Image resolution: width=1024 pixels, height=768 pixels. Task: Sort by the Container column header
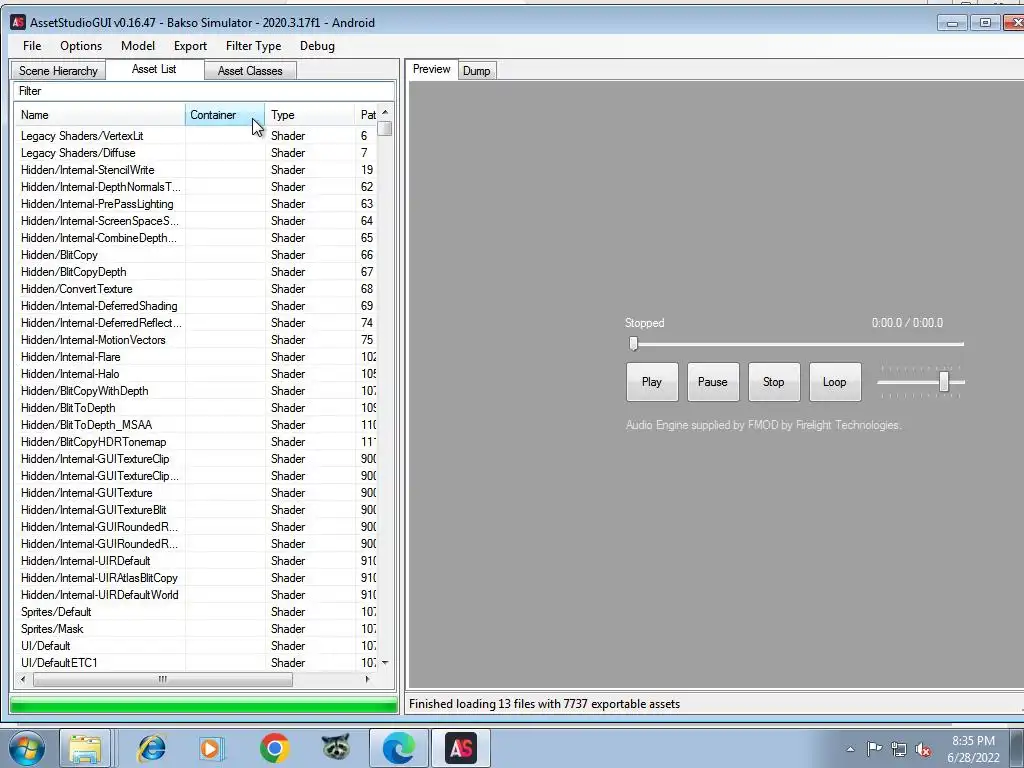(225, 114)
